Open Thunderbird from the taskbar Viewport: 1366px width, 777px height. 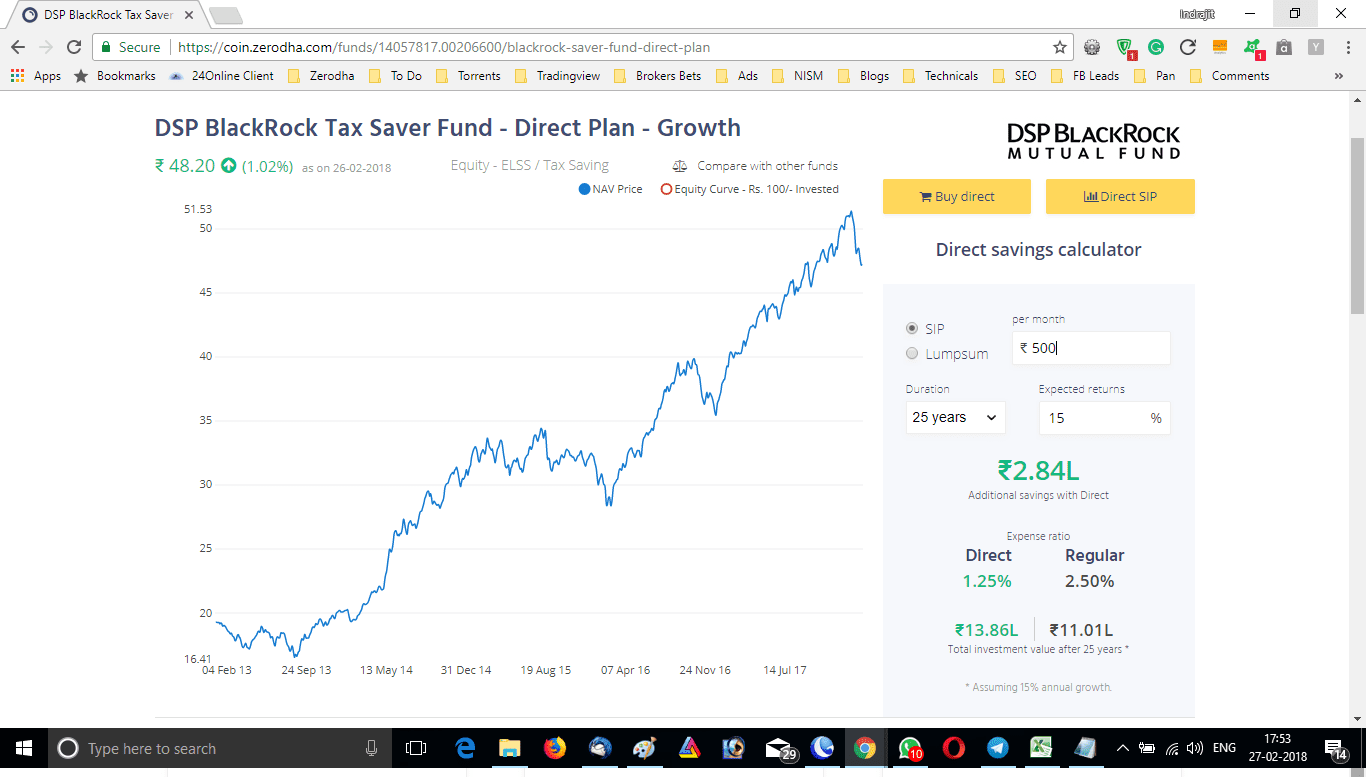point(600,748)
